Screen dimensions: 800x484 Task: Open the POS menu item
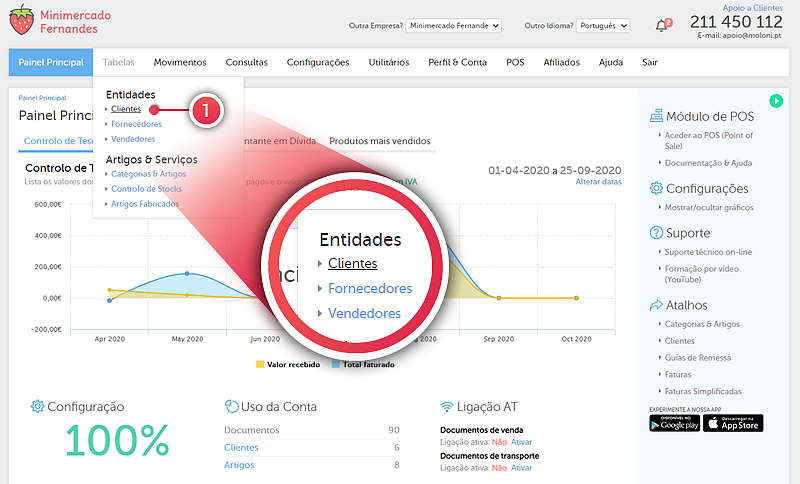click(x=515, y=62)
